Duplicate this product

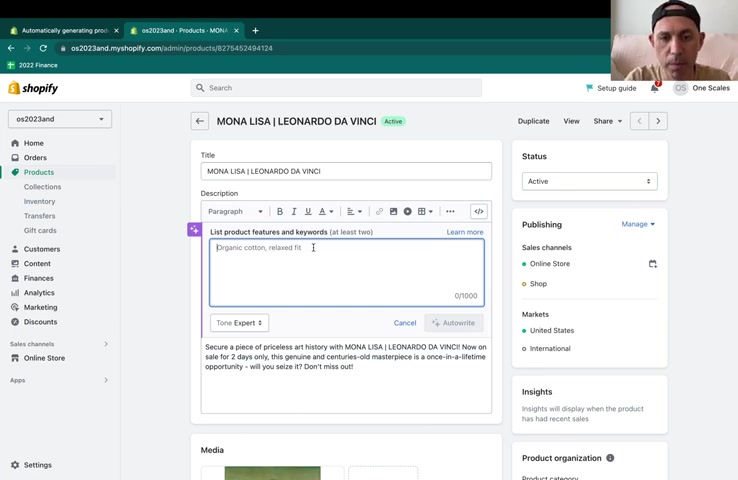[x=533, y=121]
